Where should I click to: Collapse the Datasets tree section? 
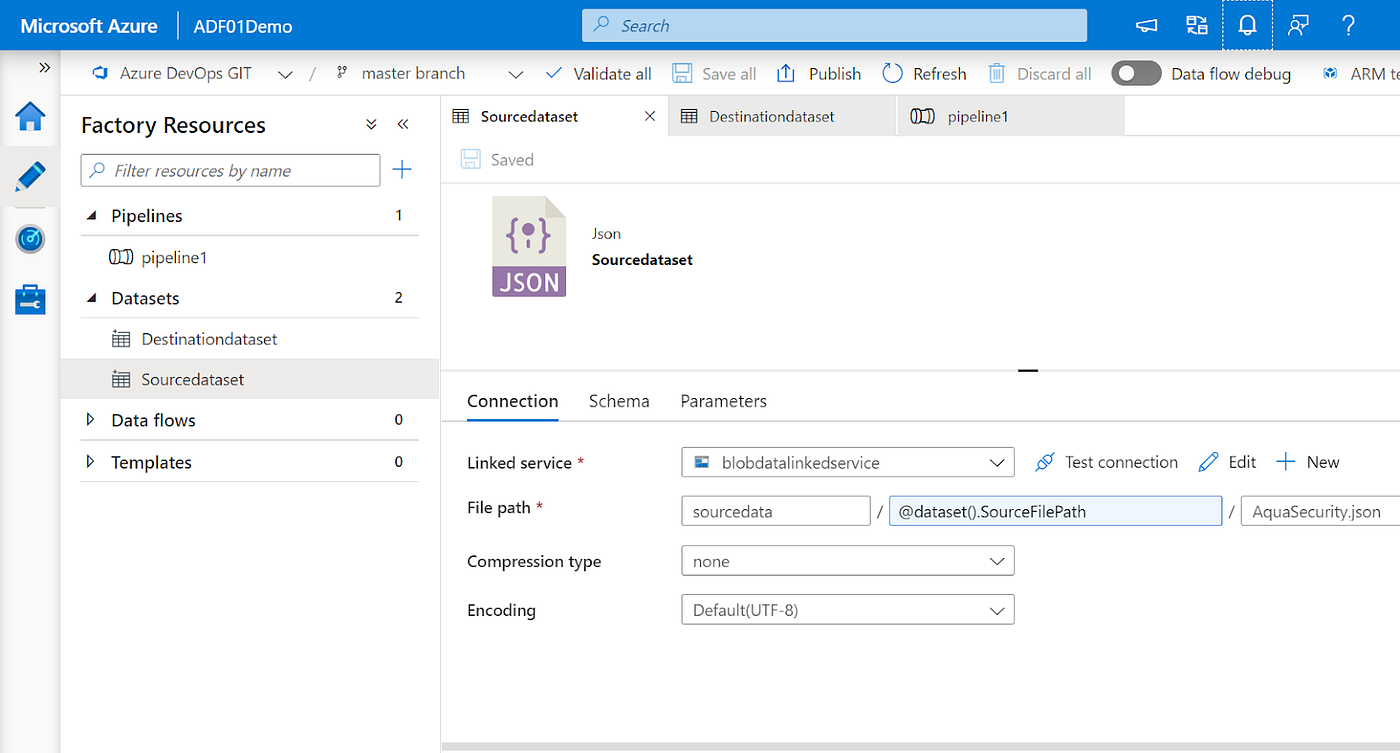point(92,298)
